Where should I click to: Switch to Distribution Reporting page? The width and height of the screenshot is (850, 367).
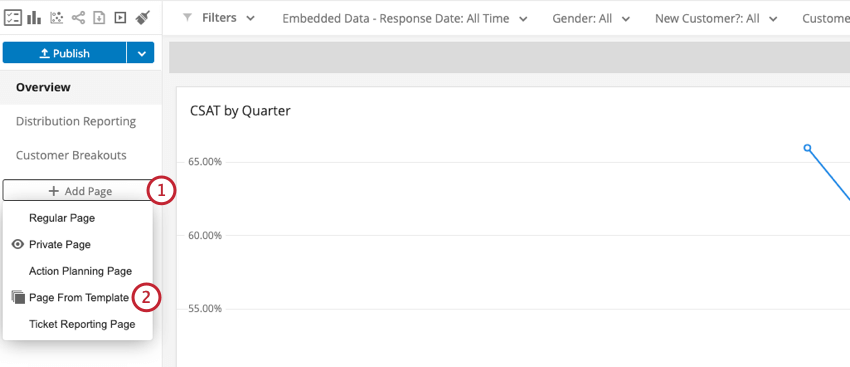76,121
